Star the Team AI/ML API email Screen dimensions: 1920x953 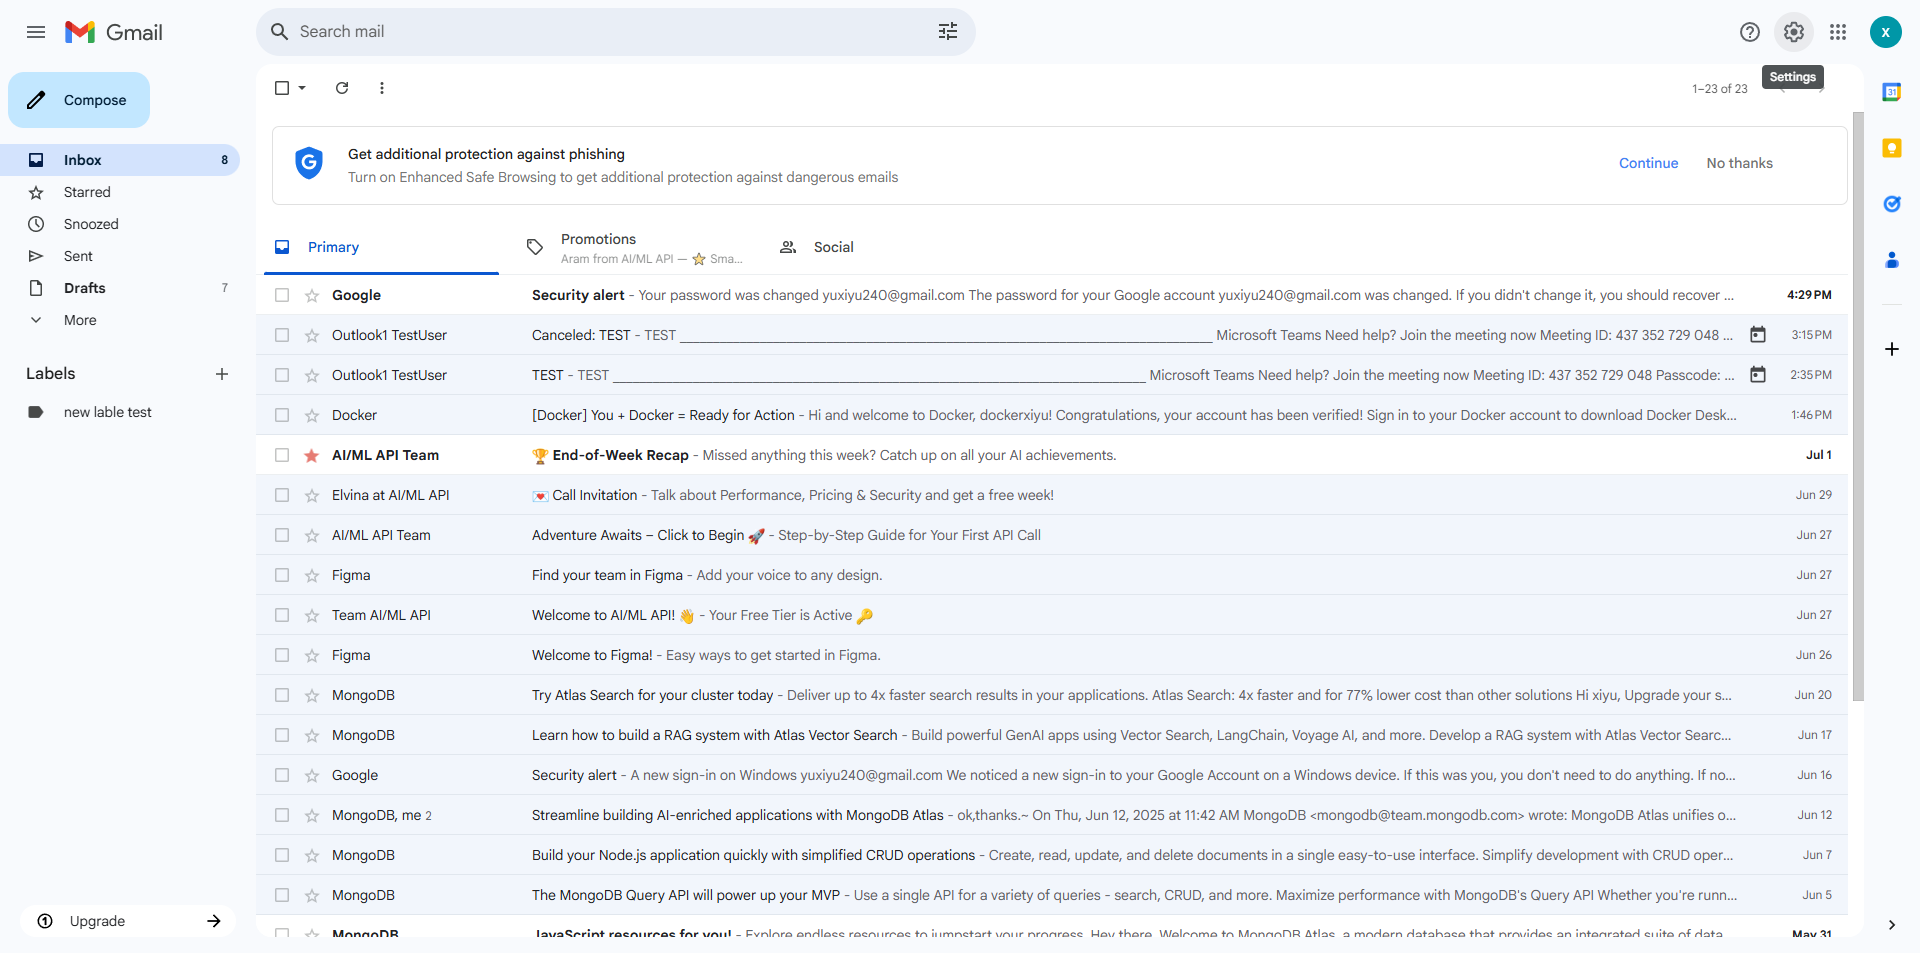pyautogui.click(x=312, y=616)
